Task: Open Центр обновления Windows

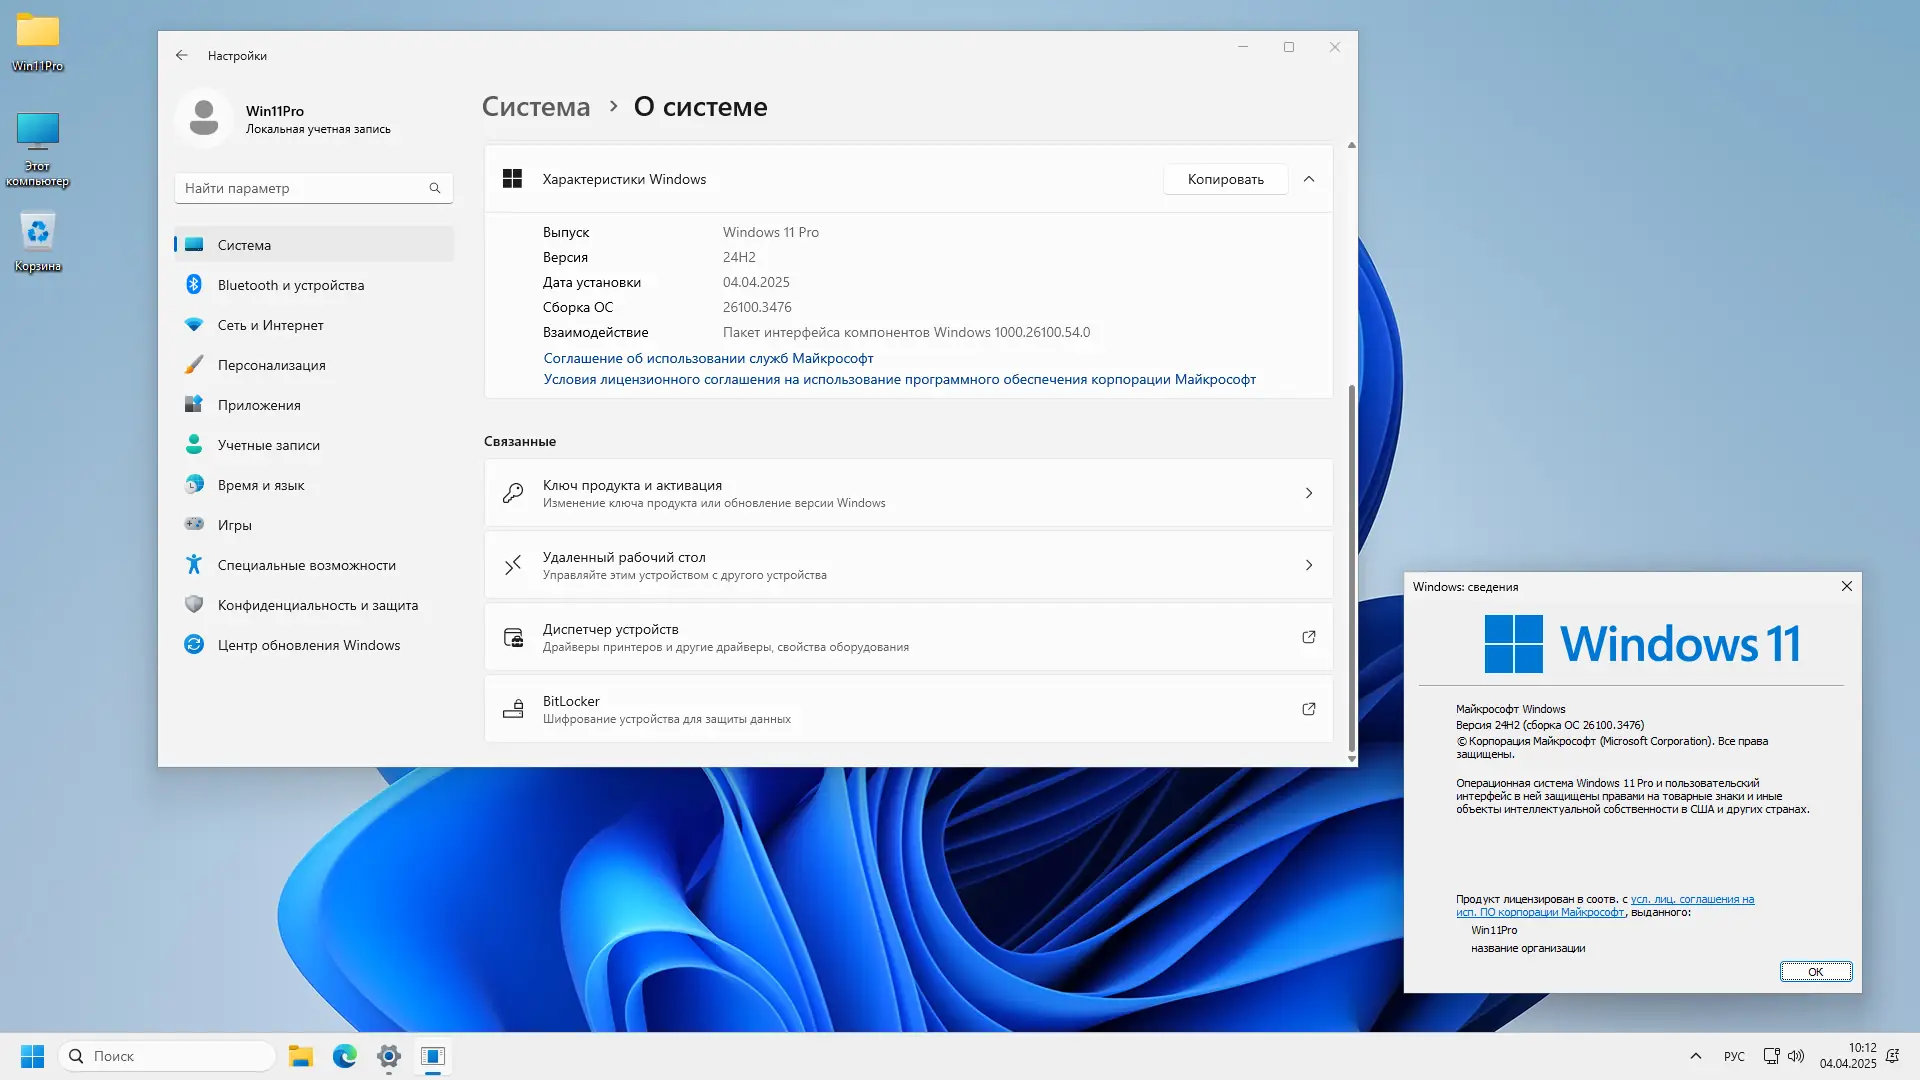Action: pos(308,645)
